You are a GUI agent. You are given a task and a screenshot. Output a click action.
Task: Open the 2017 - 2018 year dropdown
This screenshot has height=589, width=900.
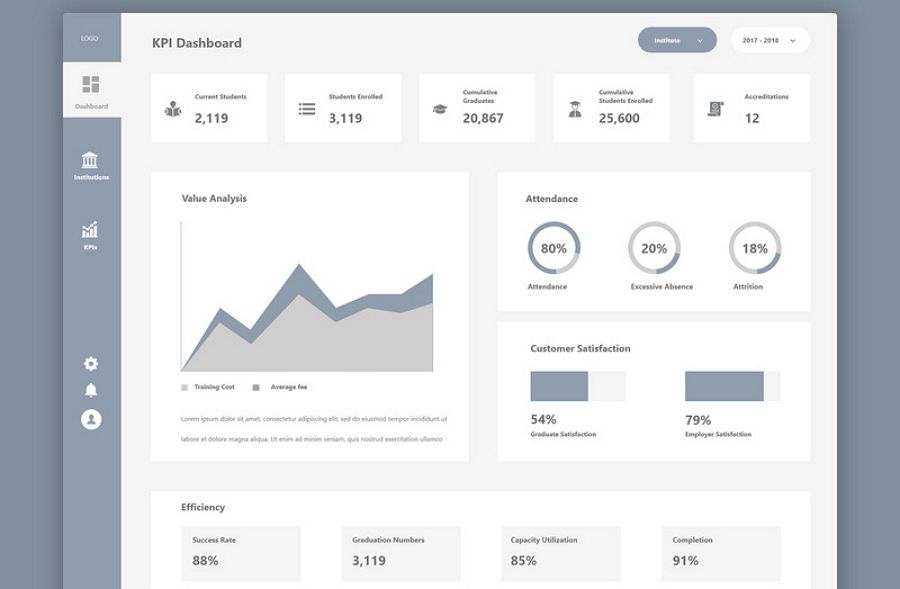click(x=770, y=40)
